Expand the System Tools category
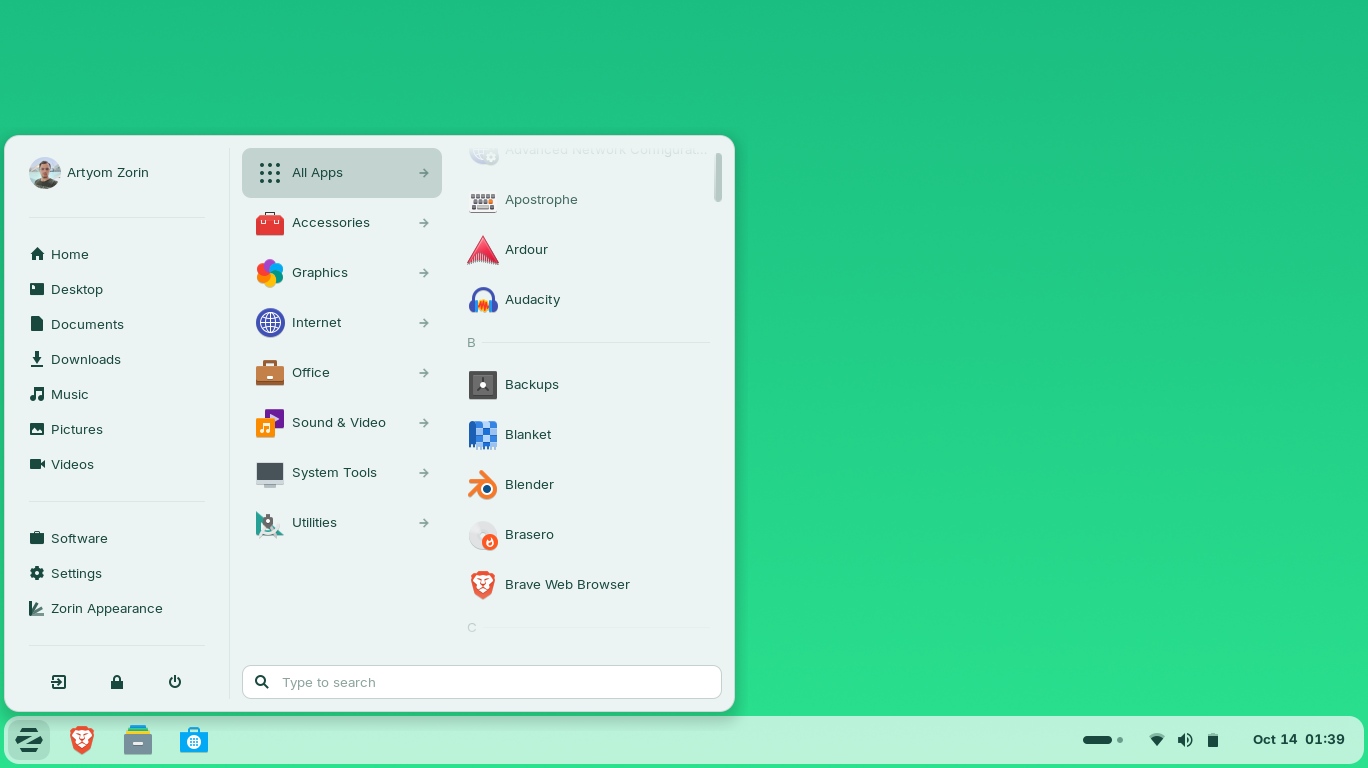This screenshot has width=1368, height=768. coord(334,472)
